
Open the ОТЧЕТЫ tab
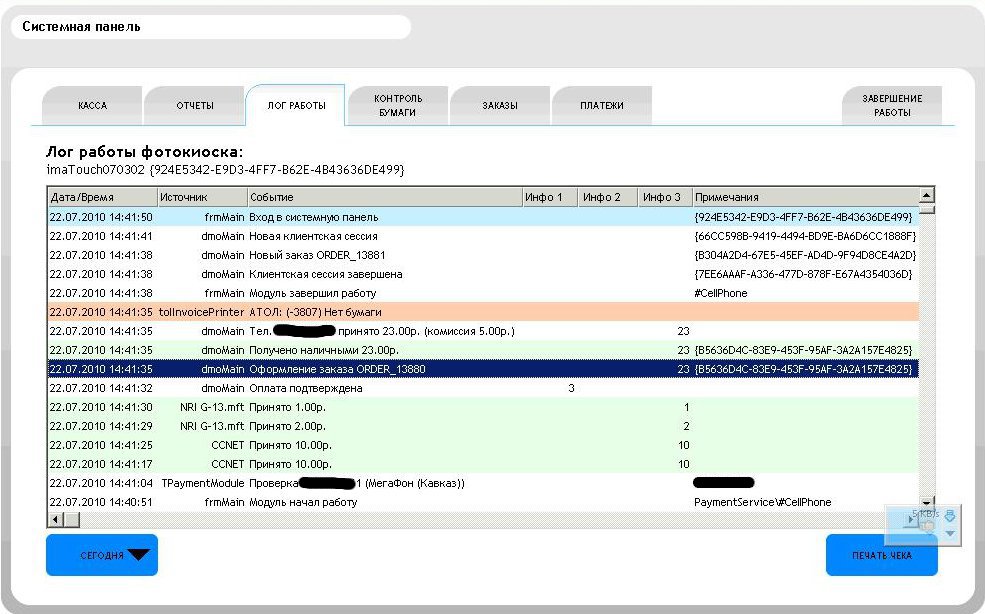195,106
